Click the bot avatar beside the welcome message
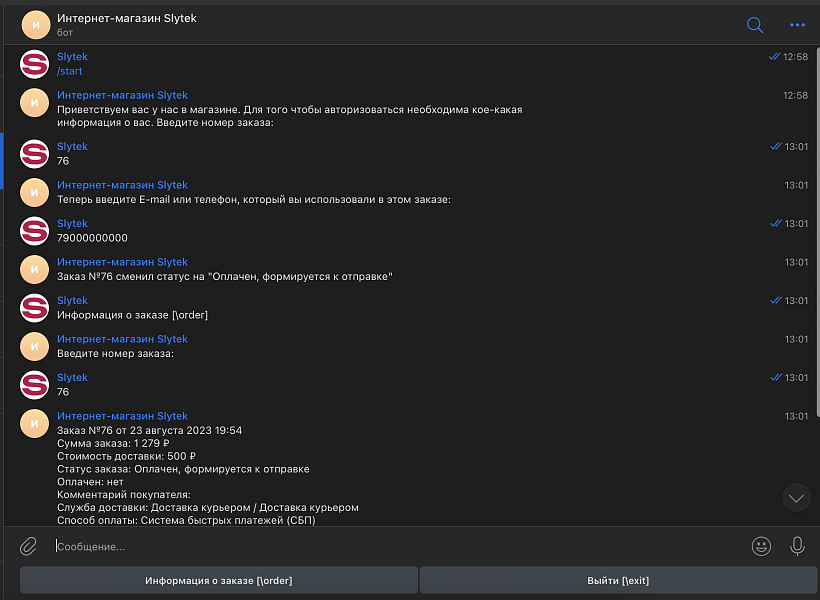Viewport: 820px width, 600px height. coord(35,102)
